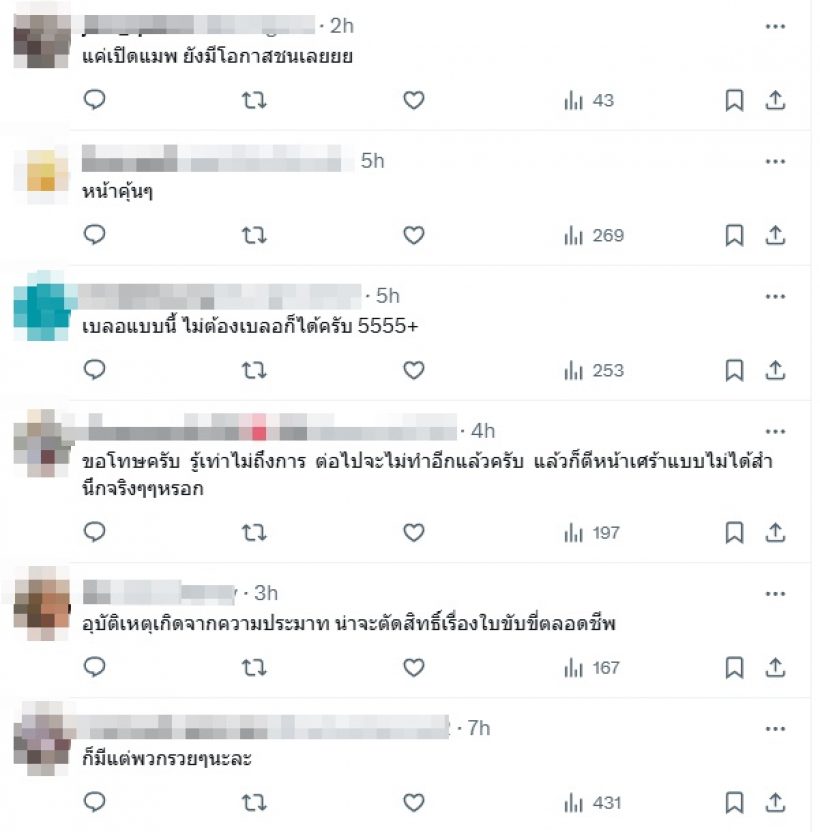This screenshot has width=820, height=832.
Task: Open more options on the 3h tweet
Action: click(775, 594)
